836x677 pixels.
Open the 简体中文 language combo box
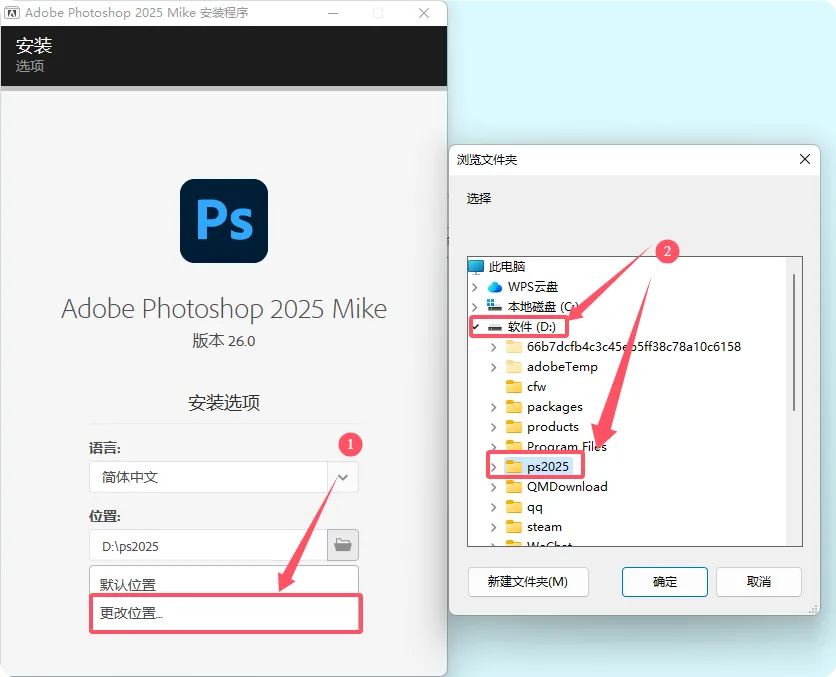pyautogui.click(x=224, y=477)
